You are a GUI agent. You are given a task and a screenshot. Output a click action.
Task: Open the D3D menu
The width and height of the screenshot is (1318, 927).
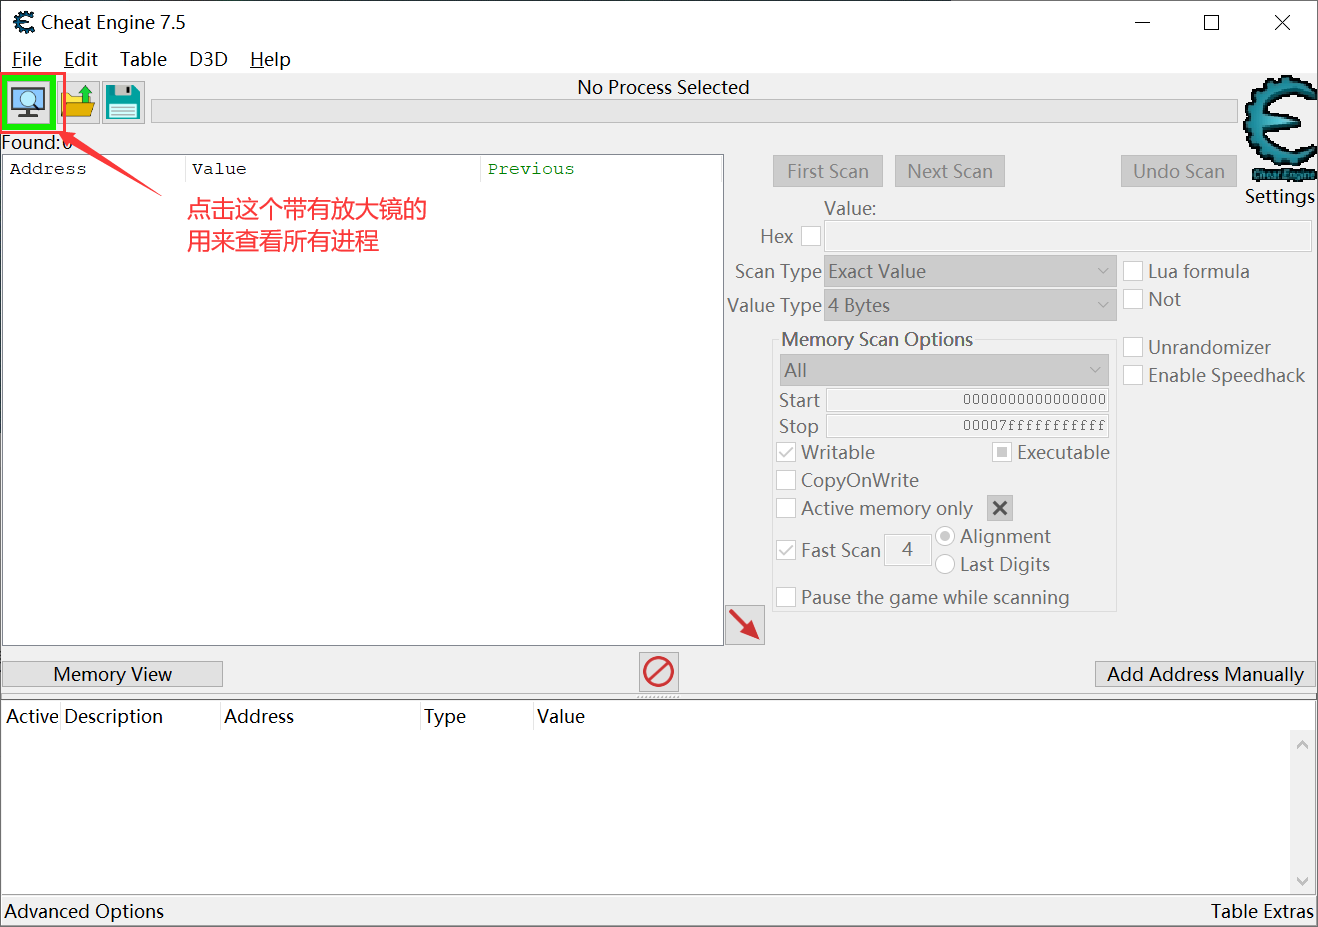tap(208, 59)
